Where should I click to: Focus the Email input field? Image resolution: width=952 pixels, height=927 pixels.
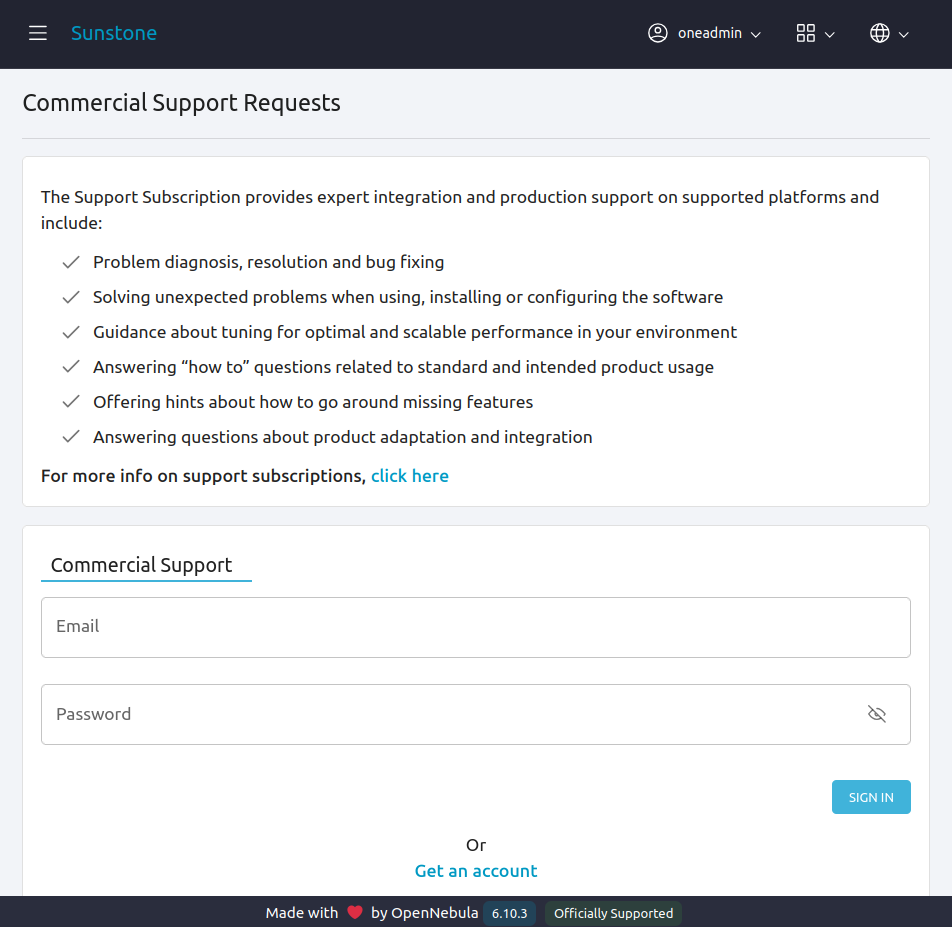point(476,627)
